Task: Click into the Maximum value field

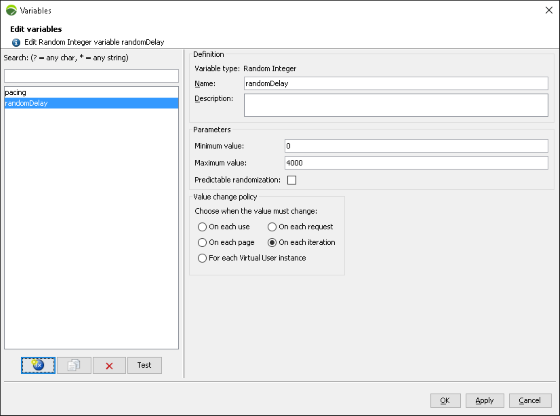Action: (x=416, y=163)
